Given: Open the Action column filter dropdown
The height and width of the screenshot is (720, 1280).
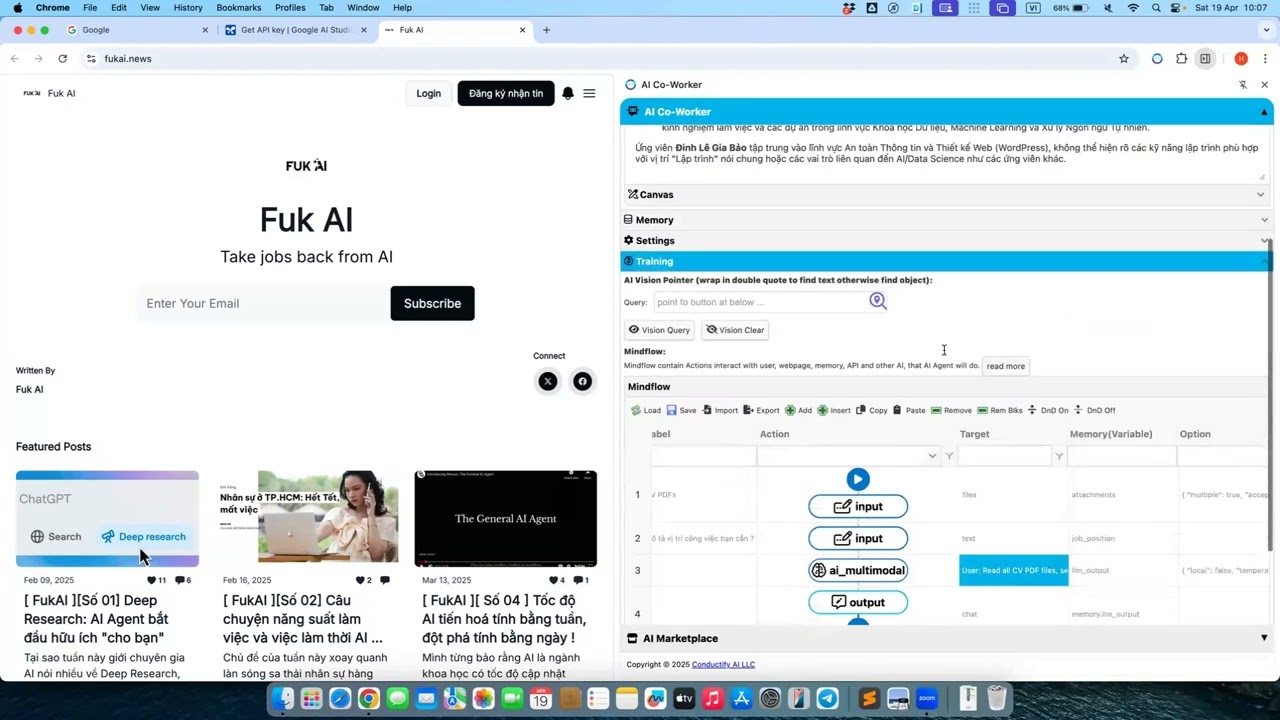Looking at the screenshot, I should [932, 456].
